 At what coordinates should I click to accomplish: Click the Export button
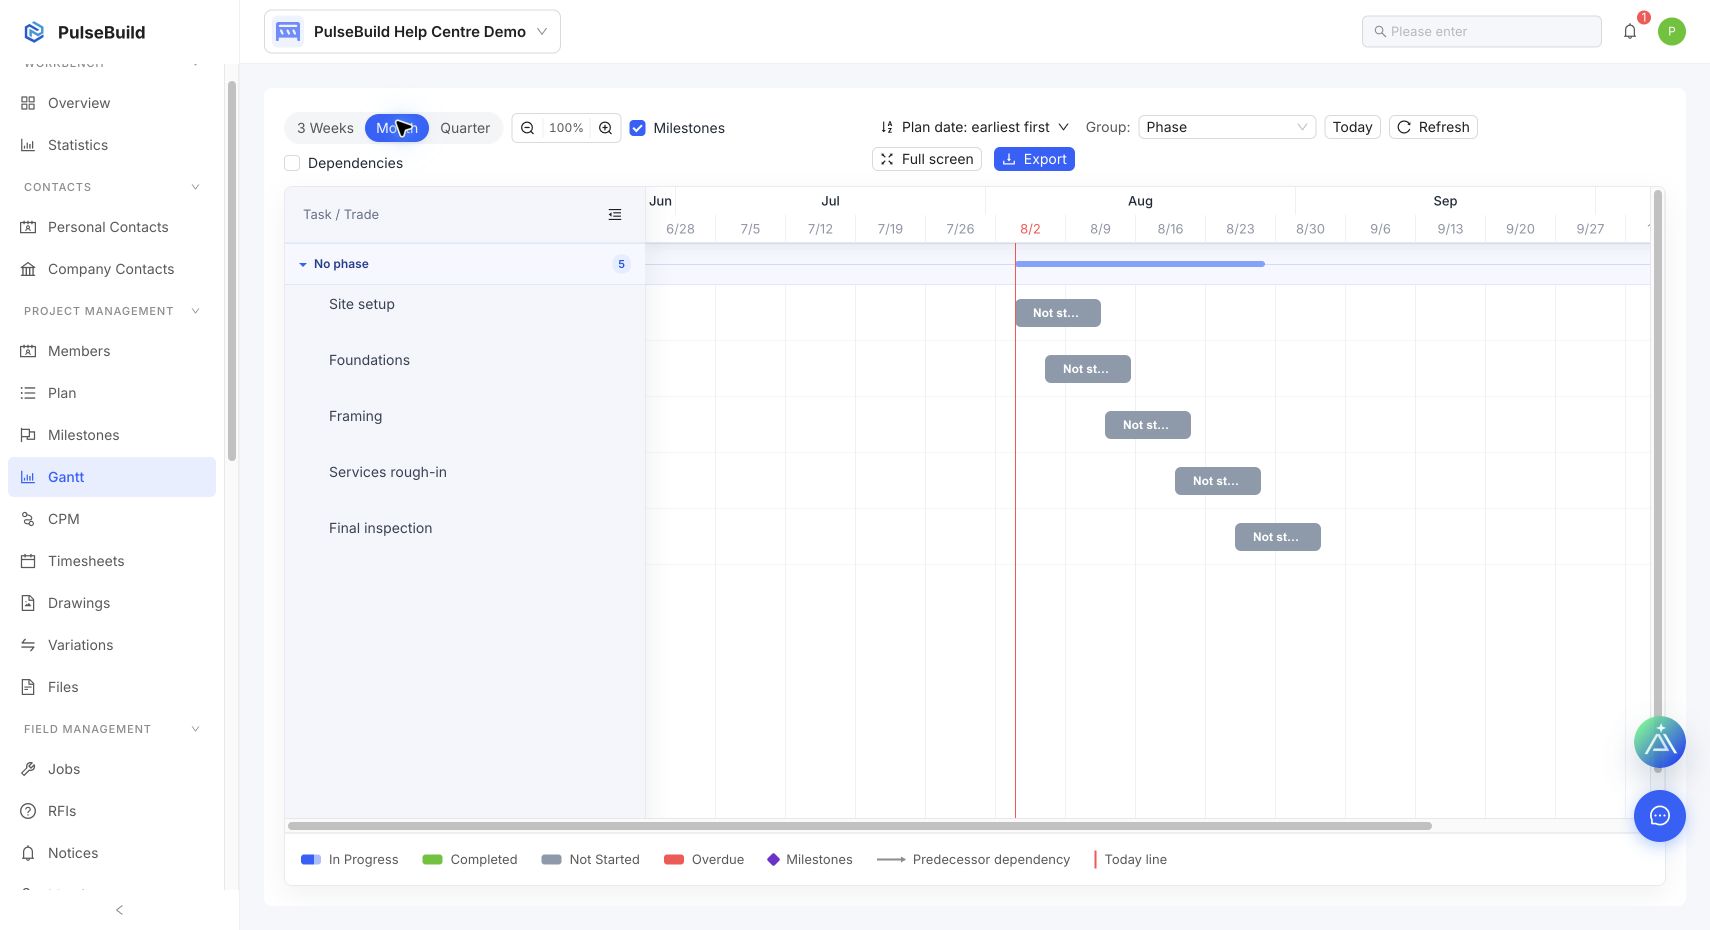tap(1034, 159)
